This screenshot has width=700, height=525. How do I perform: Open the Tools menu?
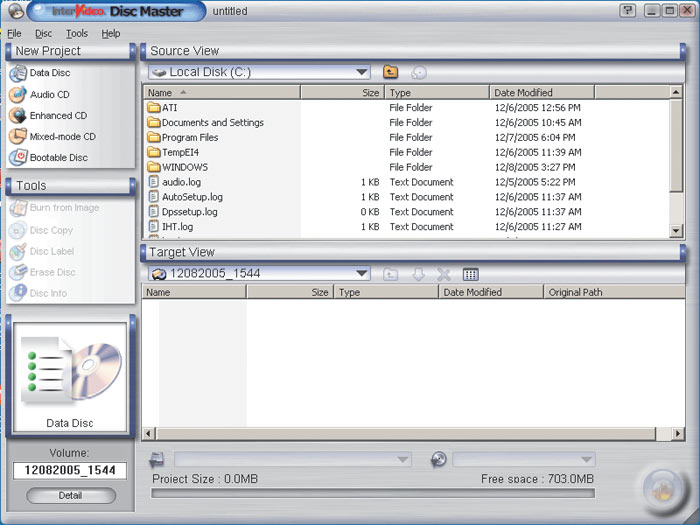coord(77,33)
